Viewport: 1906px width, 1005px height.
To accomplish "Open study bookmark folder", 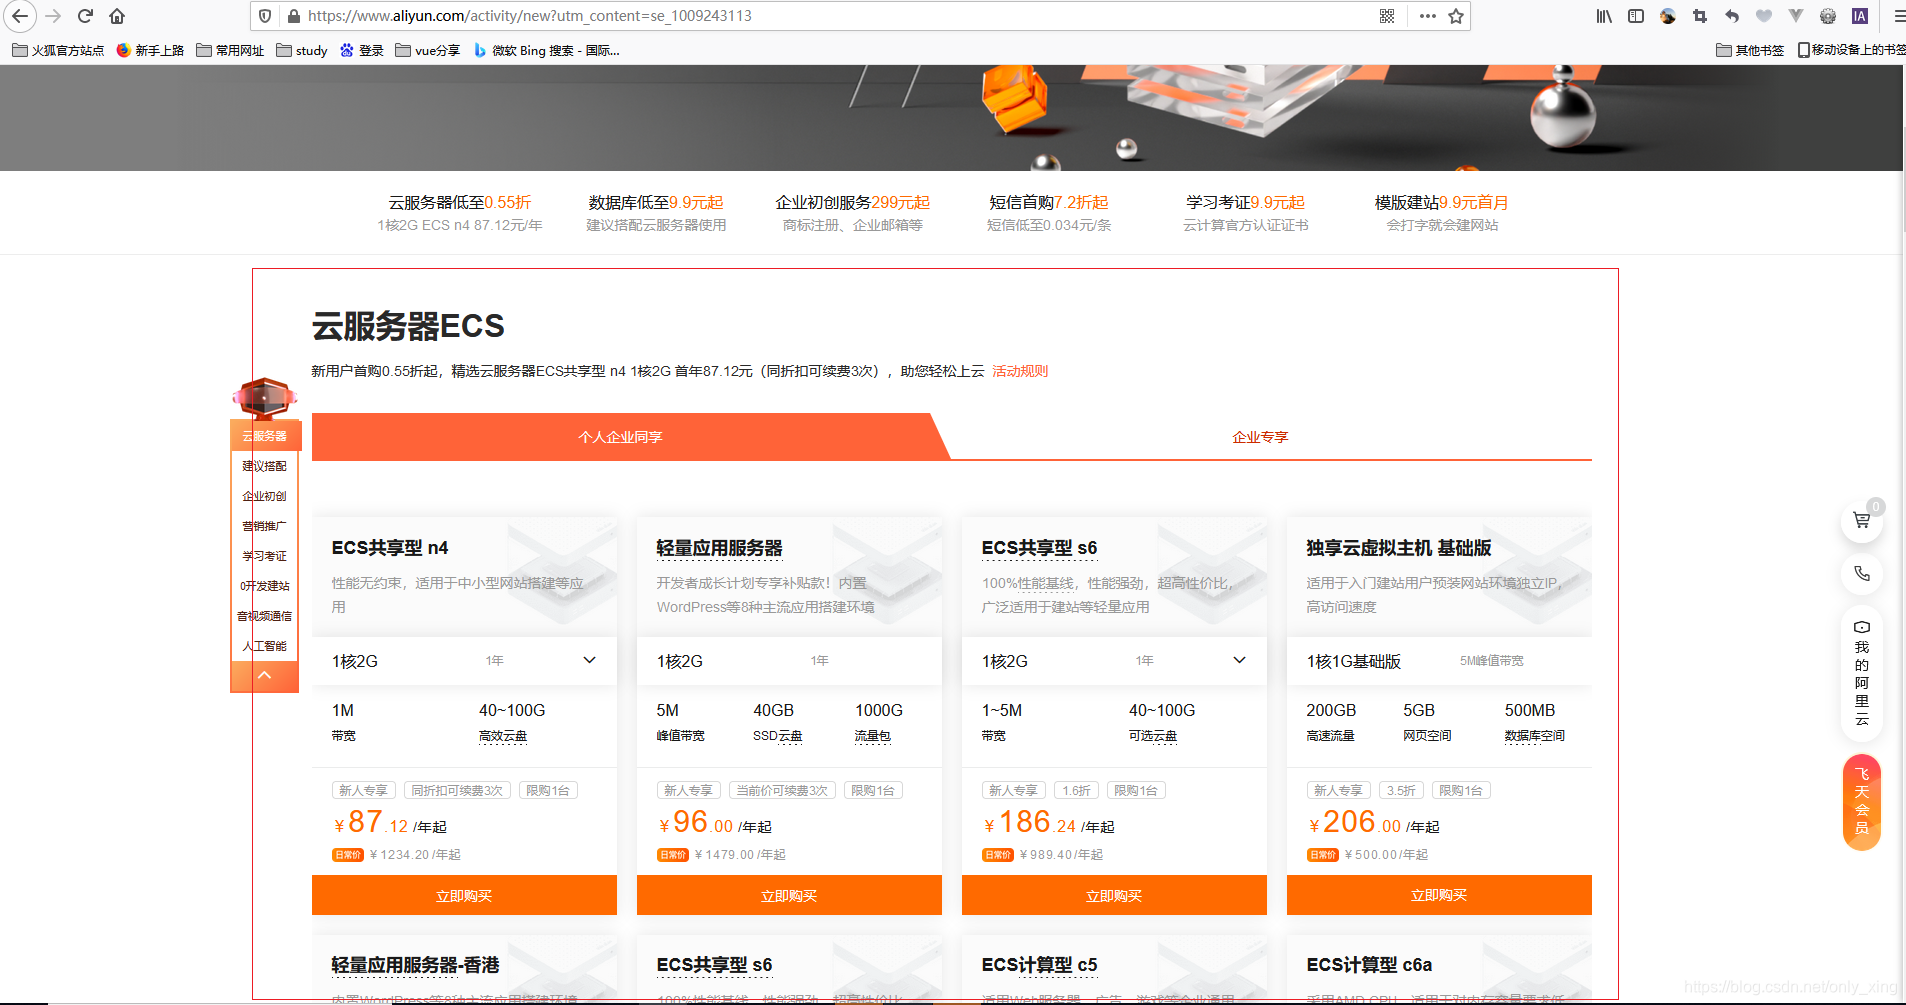I will point(302,50).
